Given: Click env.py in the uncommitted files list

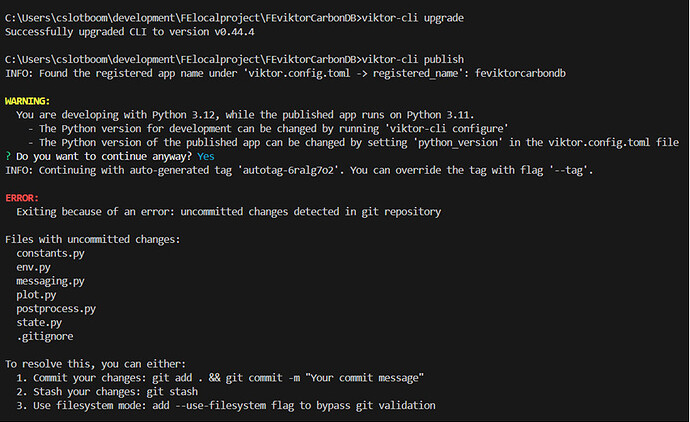Looking at the screenshot, I should point(36,268).
